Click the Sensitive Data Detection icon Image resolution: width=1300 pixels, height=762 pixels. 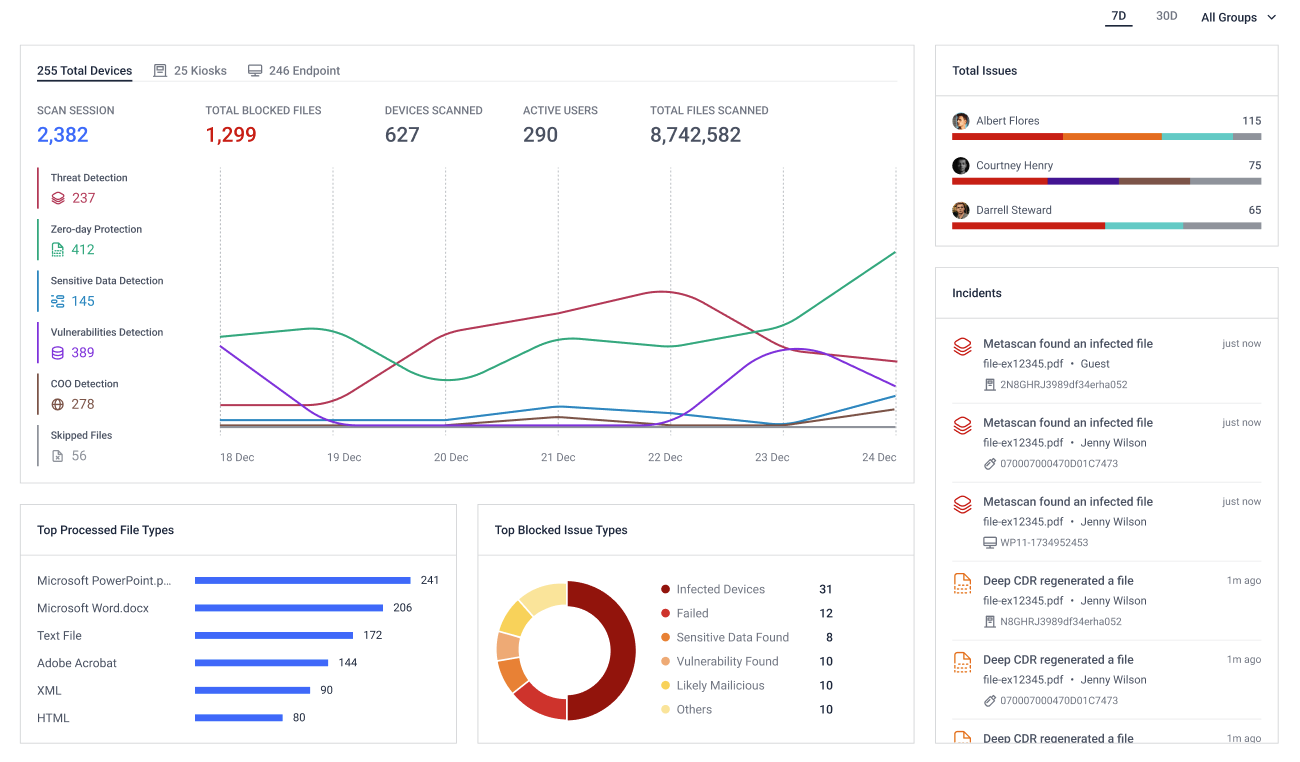58,301
